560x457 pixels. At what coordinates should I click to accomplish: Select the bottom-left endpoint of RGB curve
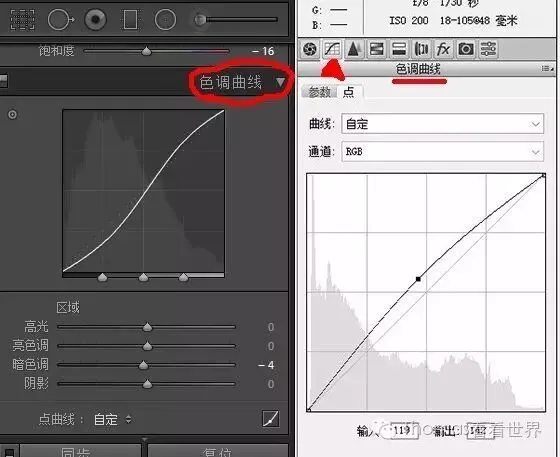[x=309, y=410]
